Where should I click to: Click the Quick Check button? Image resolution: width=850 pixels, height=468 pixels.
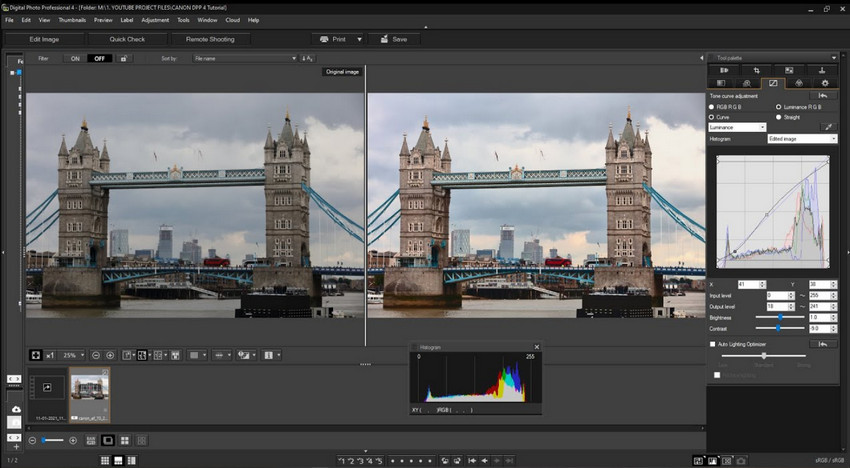(127, 39)
